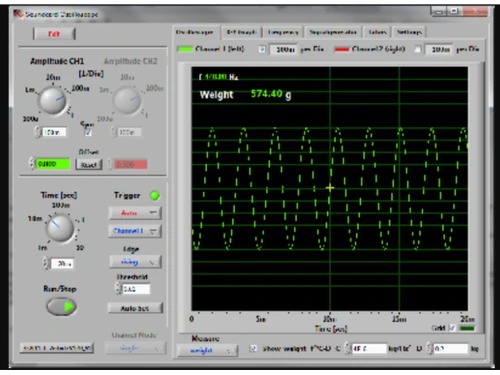Turn the Amplitude CH1 knob
The width and height of the screenshot is (500, 375).
53,100
